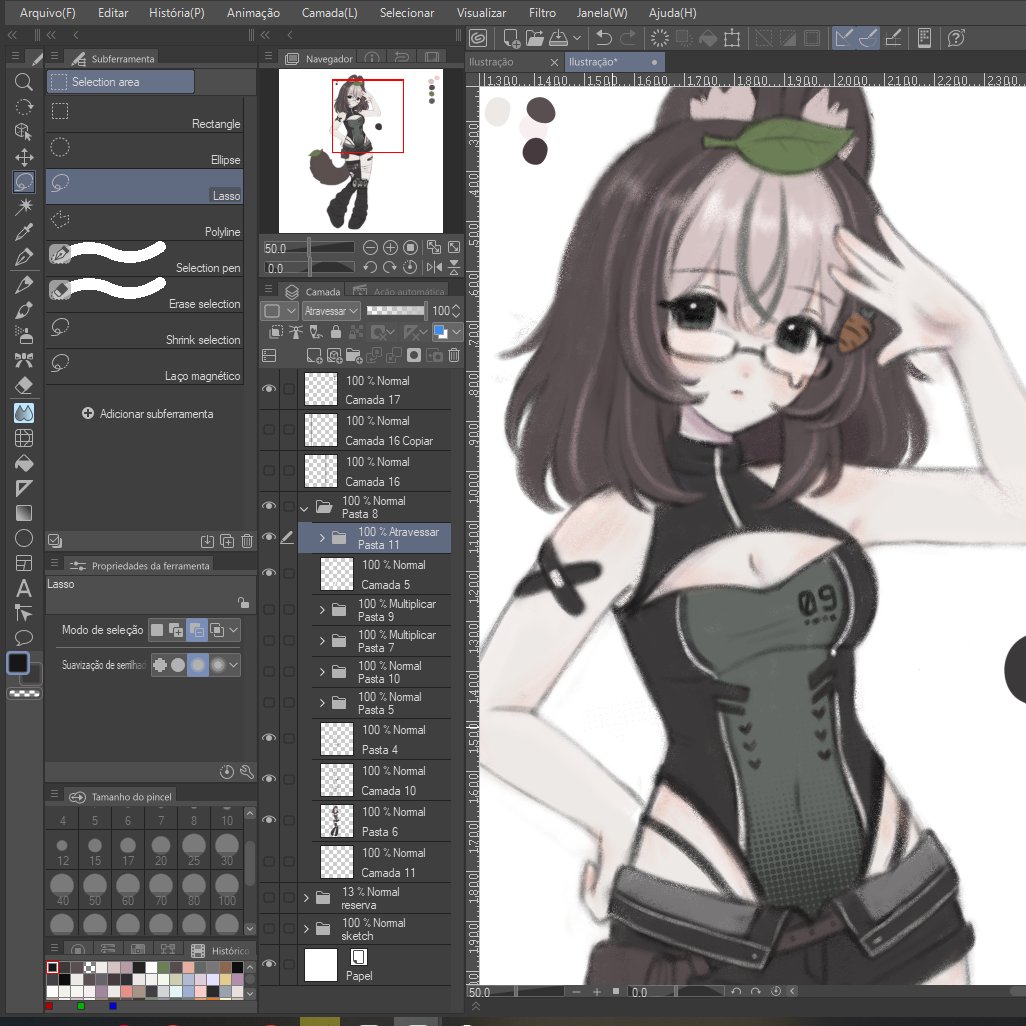Click the Undo arrow in command bar

(x=604, y=38)
